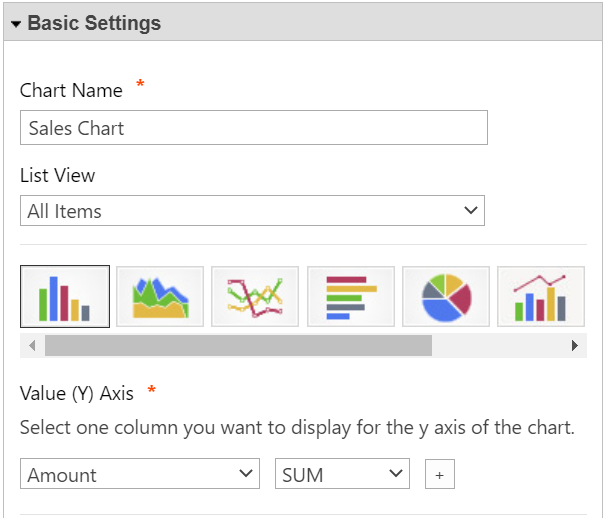Open the List View dropdown showing All Items
This screenshot has height=518, width=606.
(252, 211)
